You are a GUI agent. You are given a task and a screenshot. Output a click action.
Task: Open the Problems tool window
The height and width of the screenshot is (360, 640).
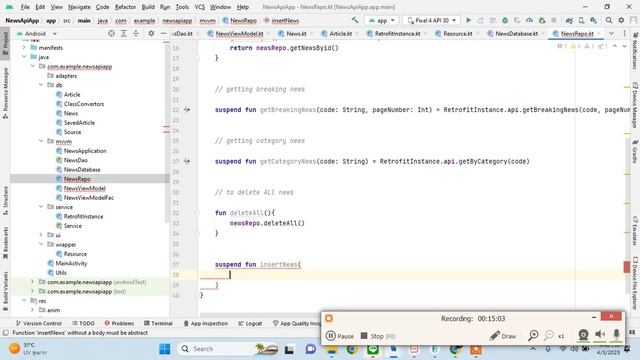tap(119, 323)
